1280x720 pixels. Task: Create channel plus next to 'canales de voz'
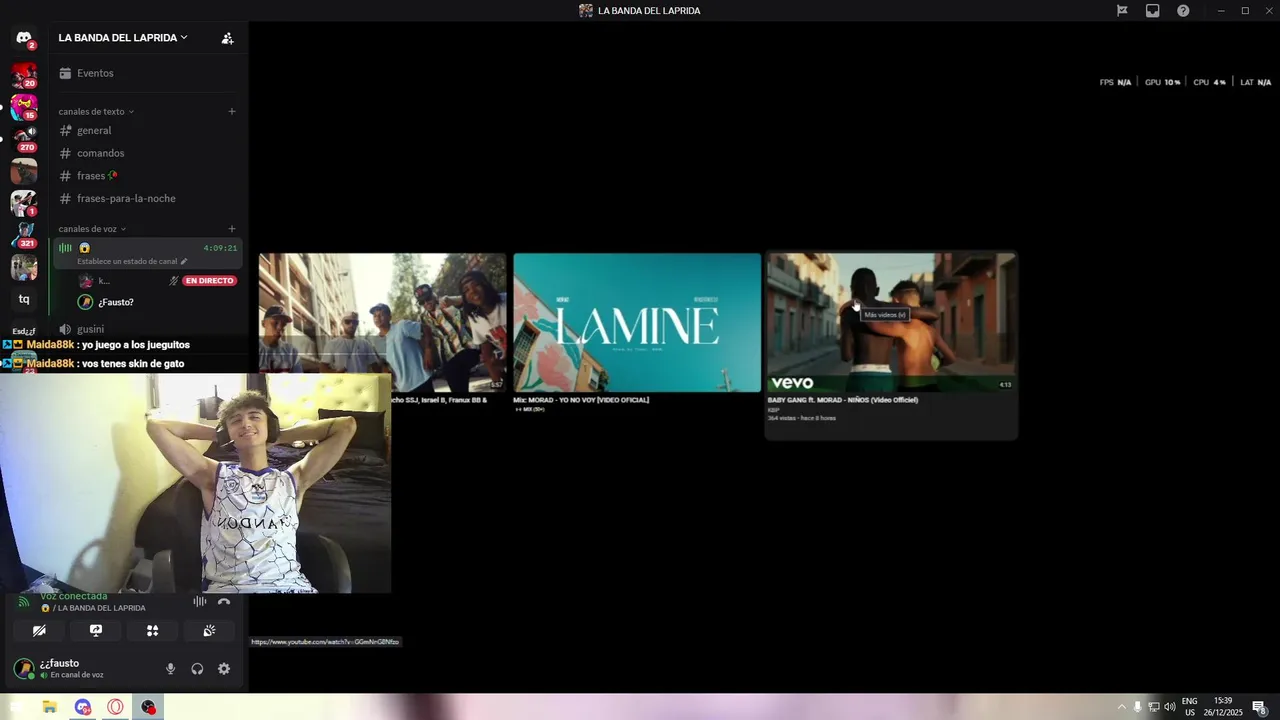coord(232,229)
